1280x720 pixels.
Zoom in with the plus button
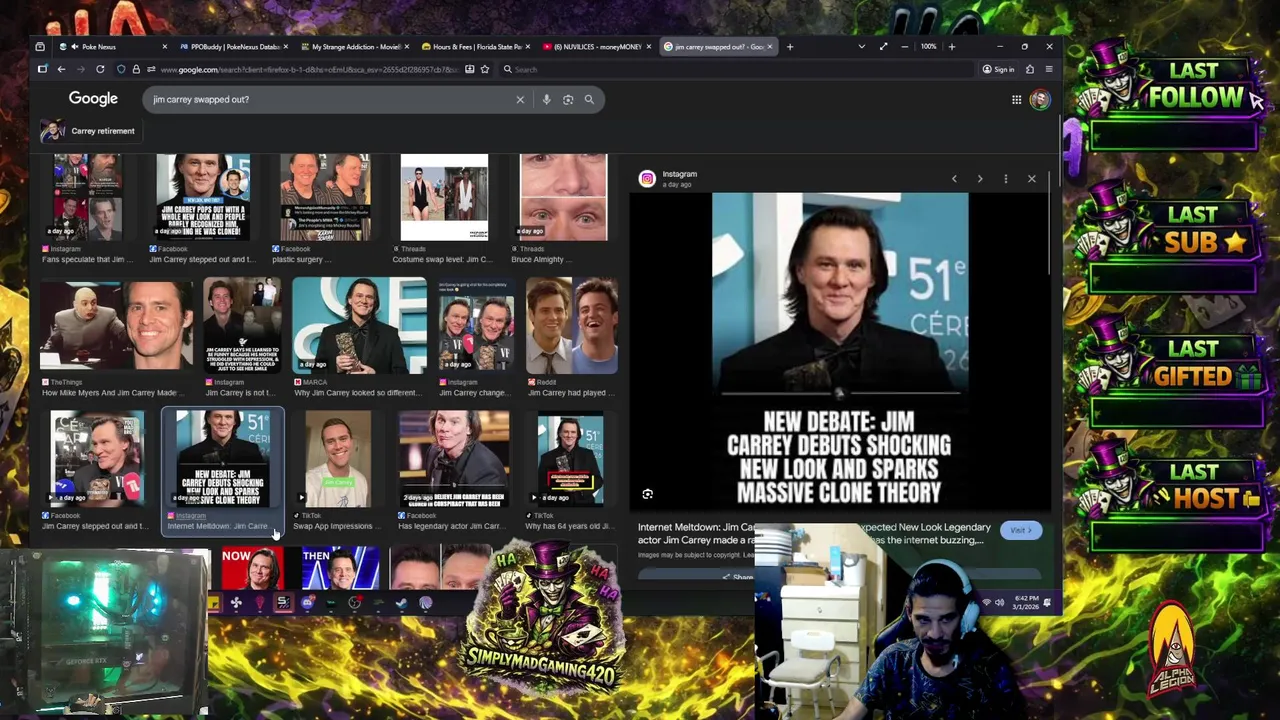pyautogui.click(x=951, y=47)
